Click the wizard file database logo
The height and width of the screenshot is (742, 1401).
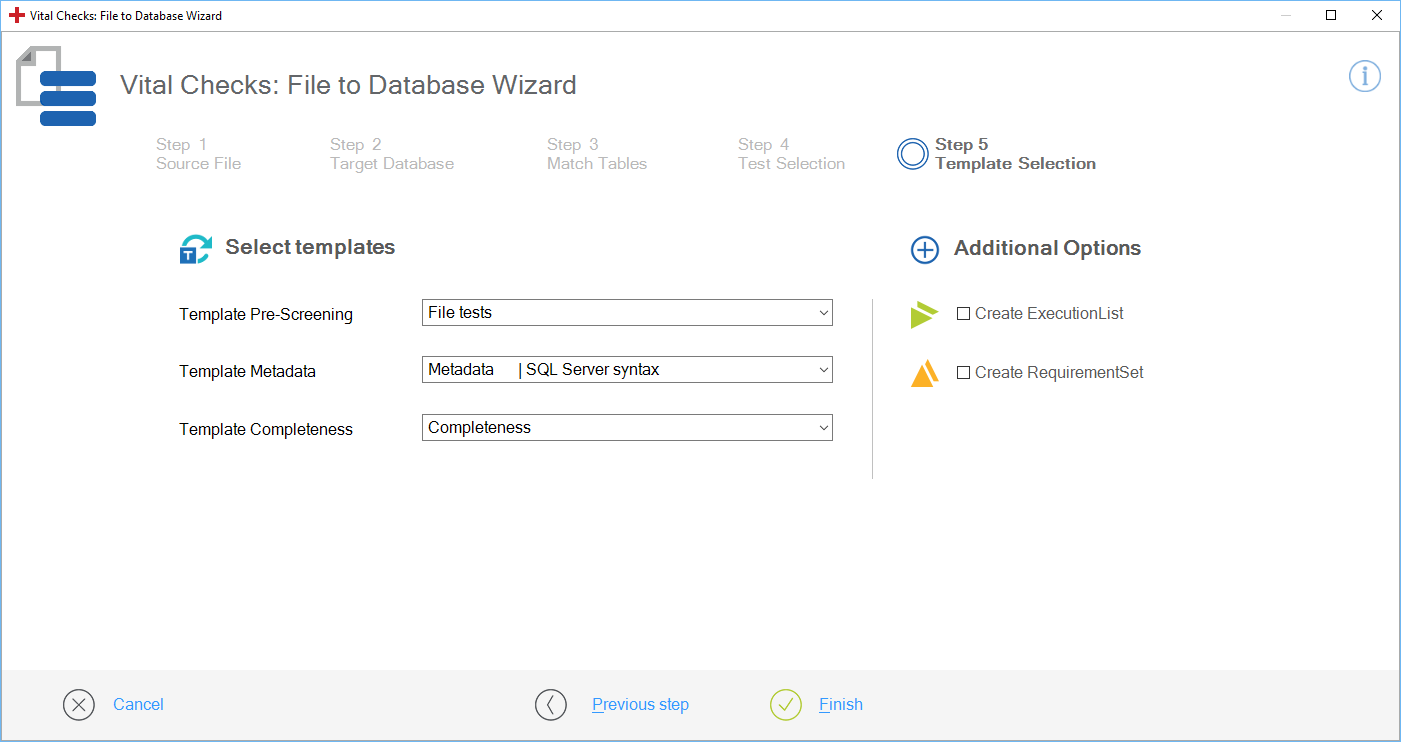[x=57, y=87]
